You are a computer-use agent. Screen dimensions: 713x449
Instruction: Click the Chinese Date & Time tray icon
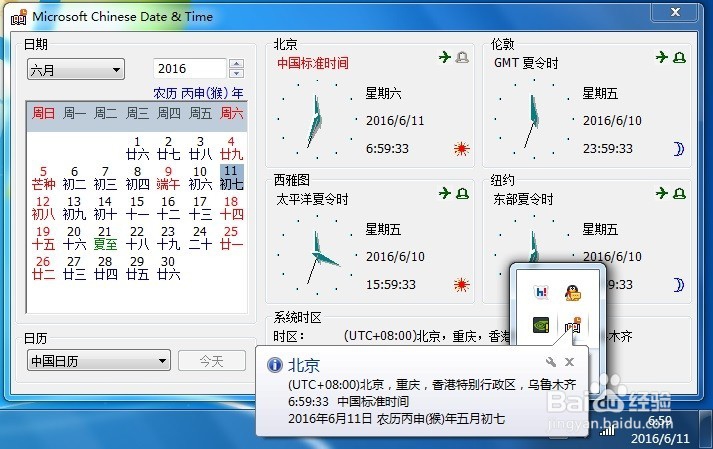[x=573, y=325]
